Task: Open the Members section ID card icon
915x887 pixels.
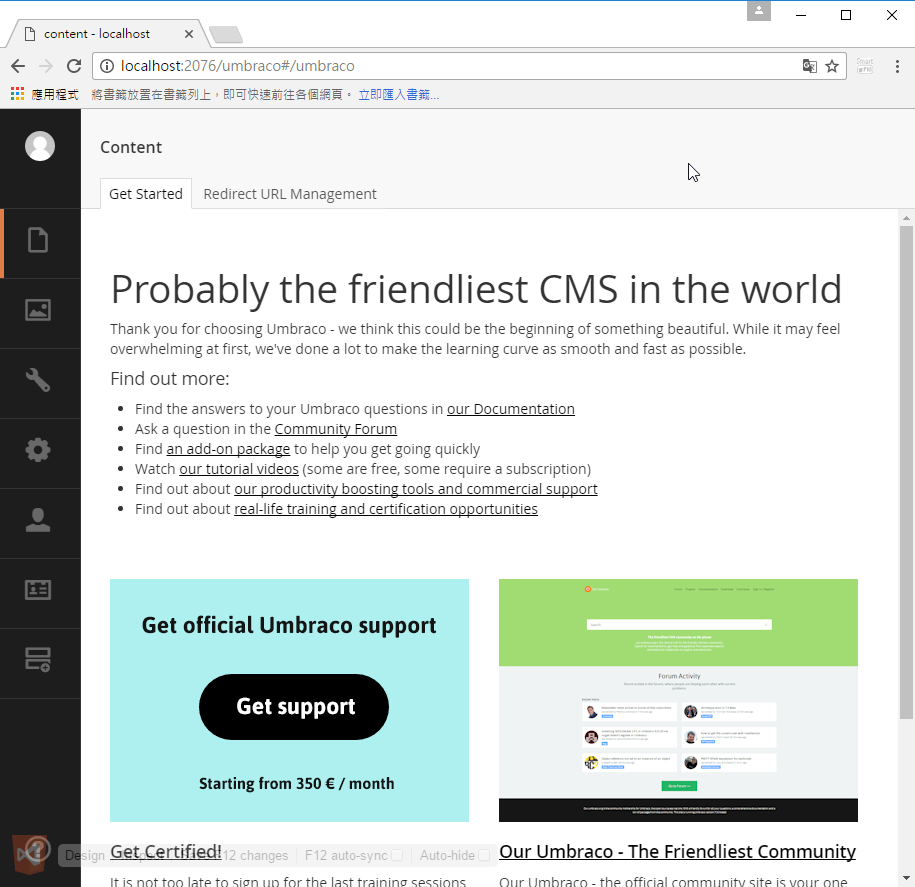Action: pyautogui.click(x=38, y=590)
